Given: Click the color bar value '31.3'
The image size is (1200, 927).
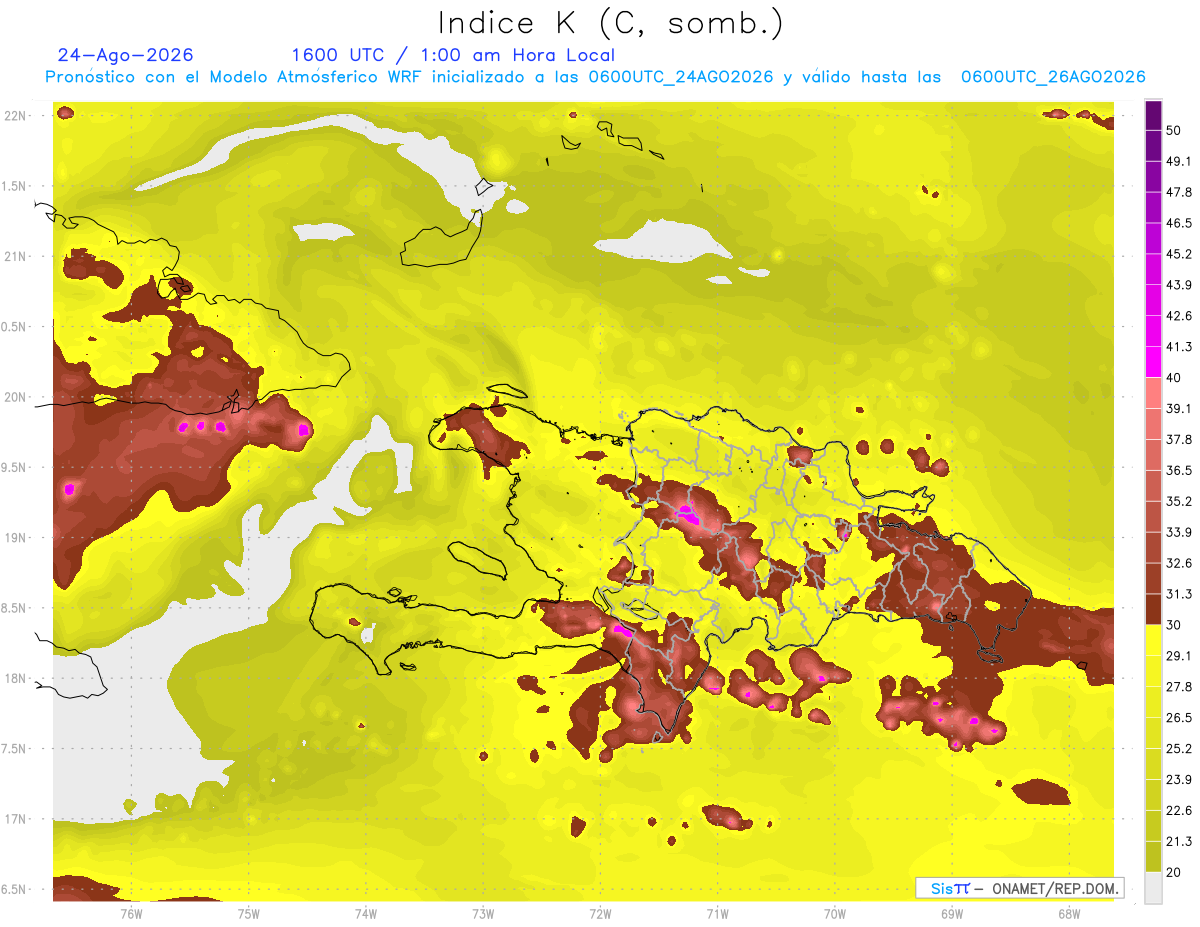Looking at the screenshot, I should 1179,595.
